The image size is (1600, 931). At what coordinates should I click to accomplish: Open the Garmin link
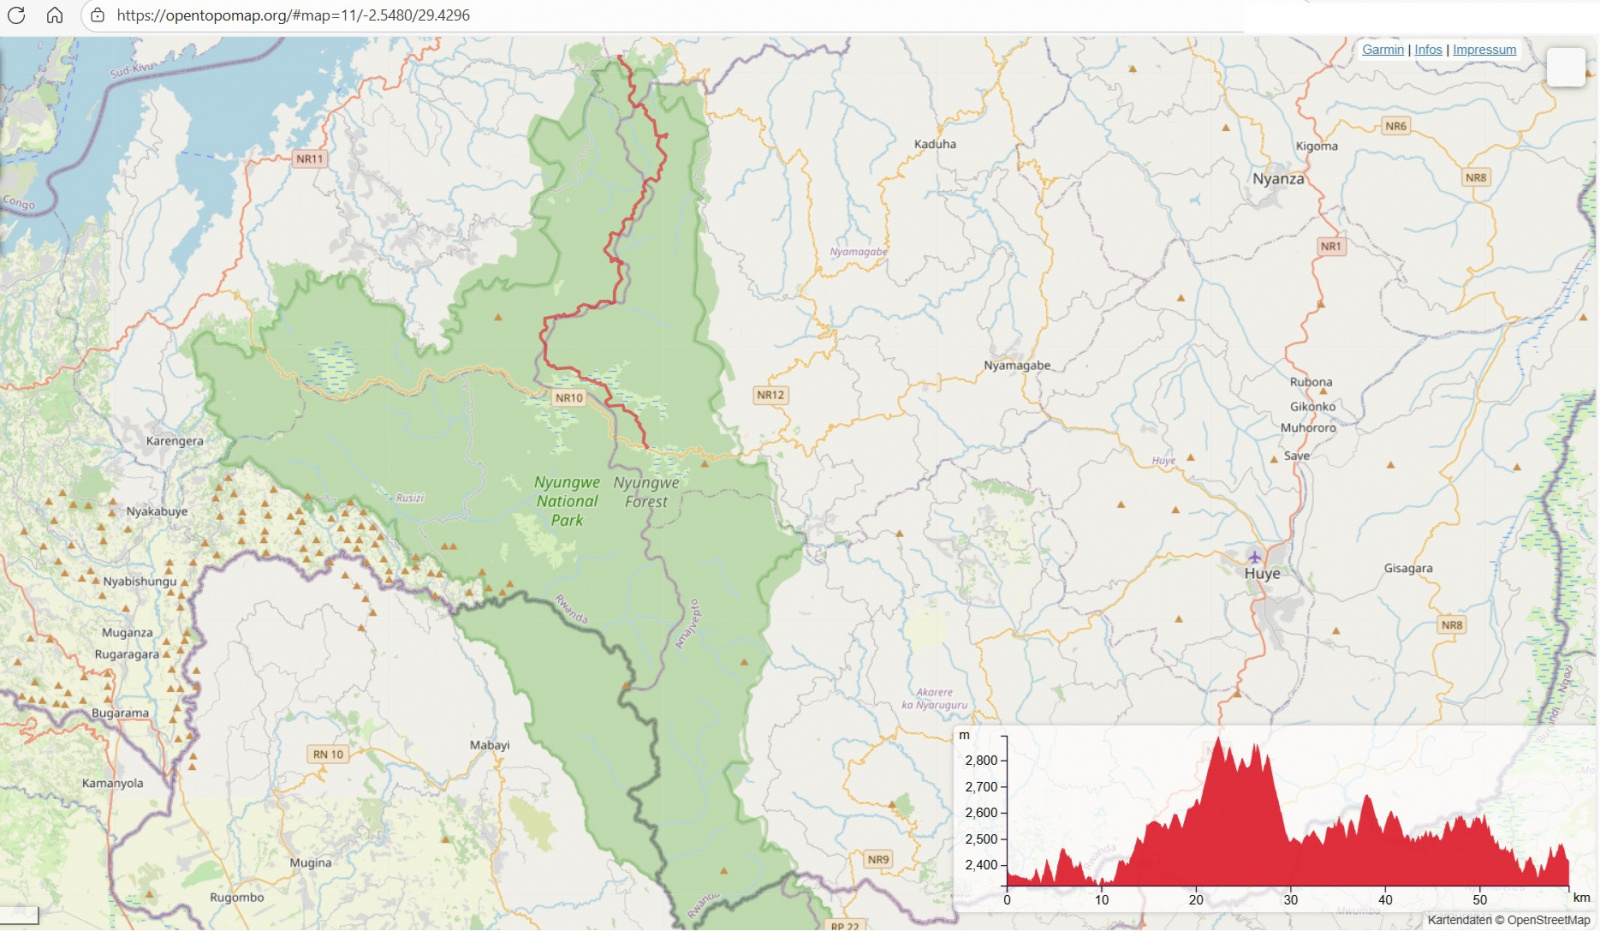(1383, 50)
